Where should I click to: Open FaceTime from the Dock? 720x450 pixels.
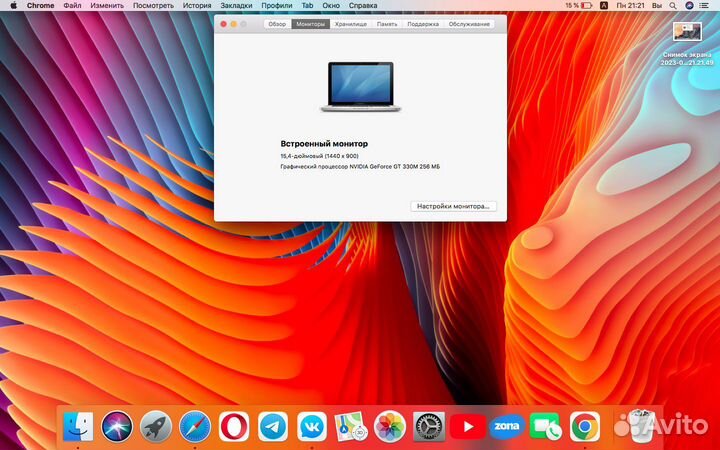[x=546, y=426]
